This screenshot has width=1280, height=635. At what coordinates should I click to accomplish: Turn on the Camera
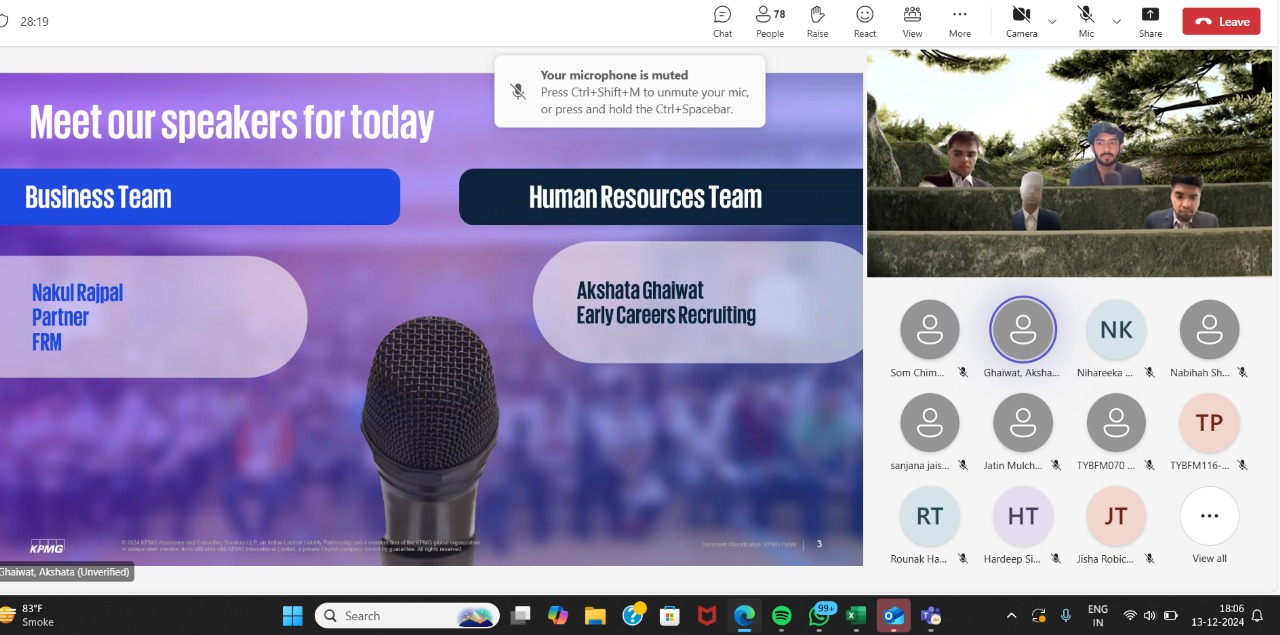[x=1021, y=20]
